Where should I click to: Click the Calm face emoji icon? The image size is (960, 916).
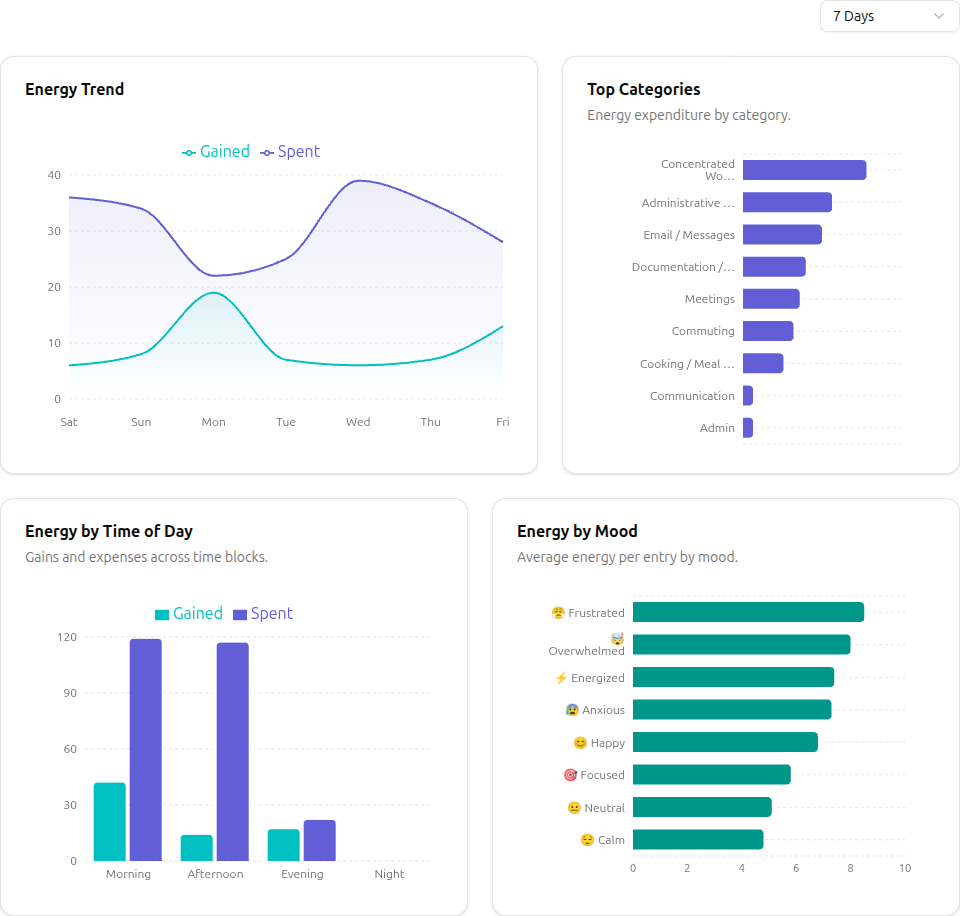point(588,840)
